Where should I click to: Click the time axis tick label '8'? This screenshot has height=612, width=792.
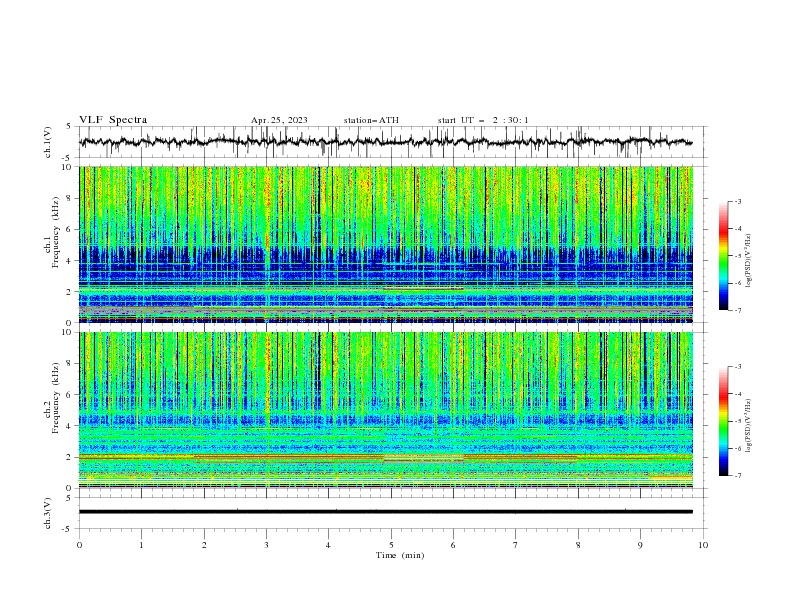(x=578, y=545)
